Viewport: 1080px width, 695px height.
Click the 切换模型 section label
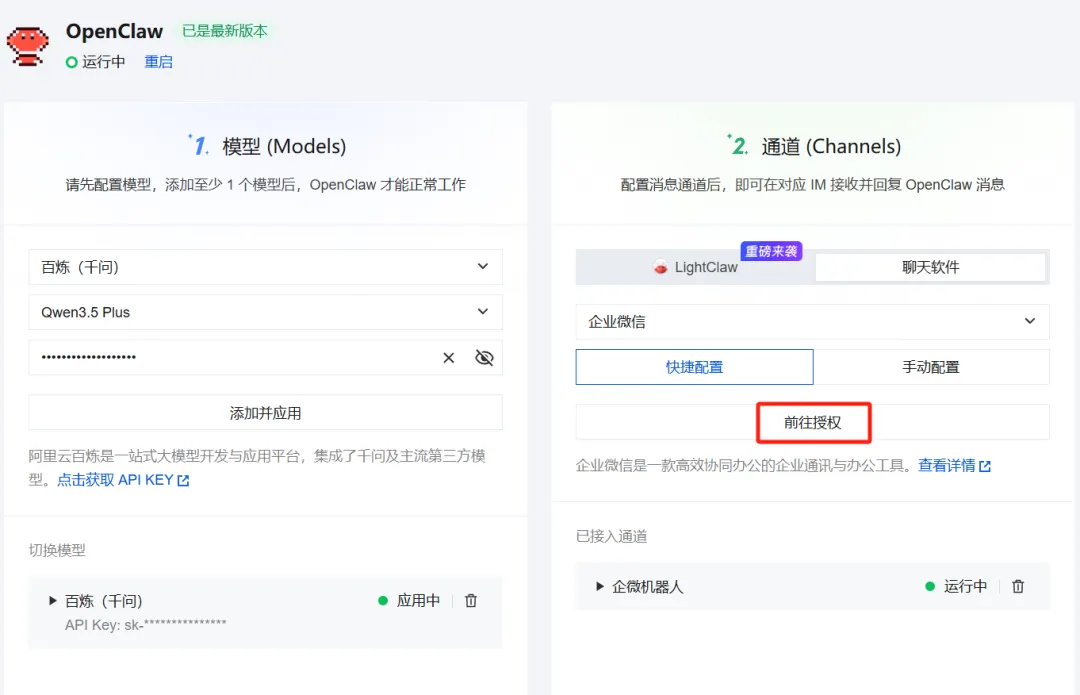pos(57,550)
